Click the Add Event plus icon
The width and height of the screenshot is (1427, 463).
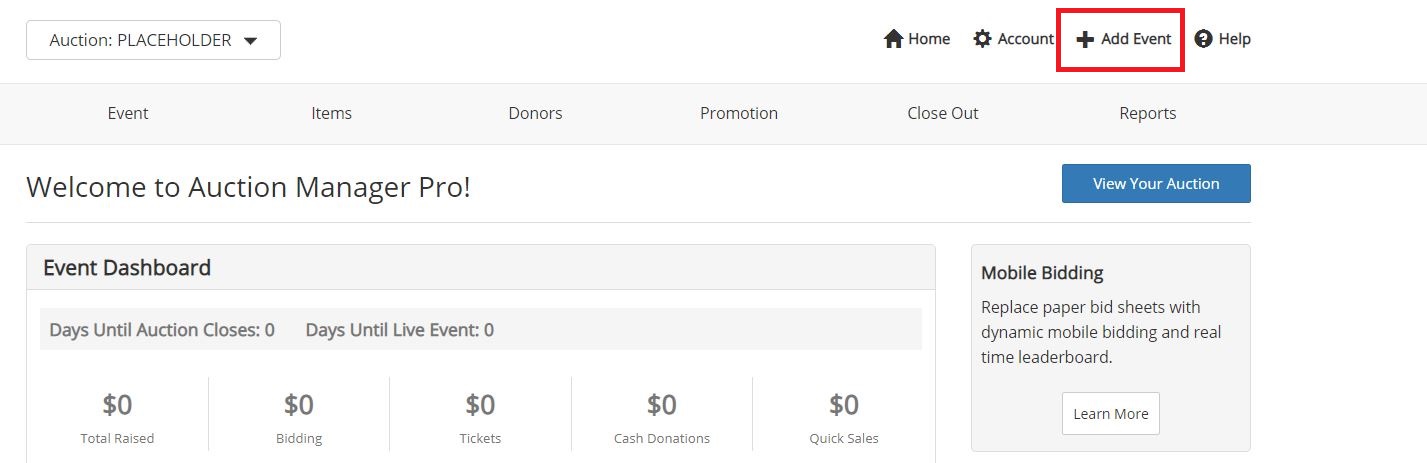point(1085,39)
